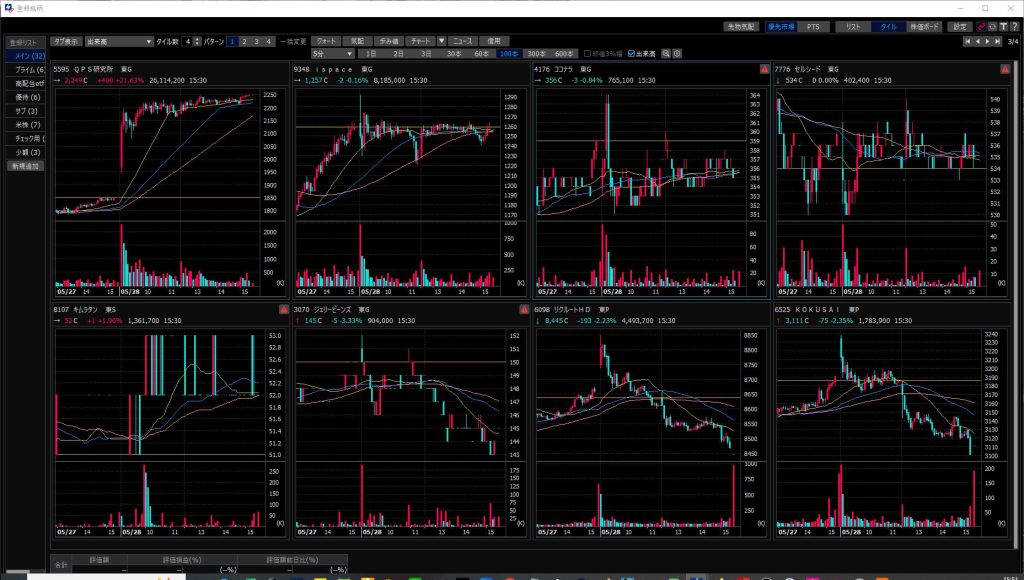
Task: Toggle the 終値3%幅 checkbox
Action: click(587, 54)
